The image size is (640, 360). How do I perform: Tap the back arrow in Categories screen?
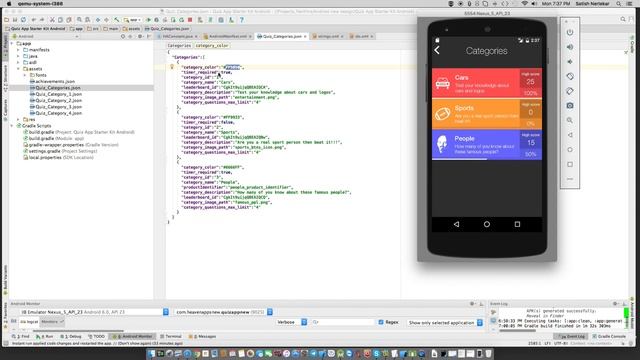tap(437, 50)
